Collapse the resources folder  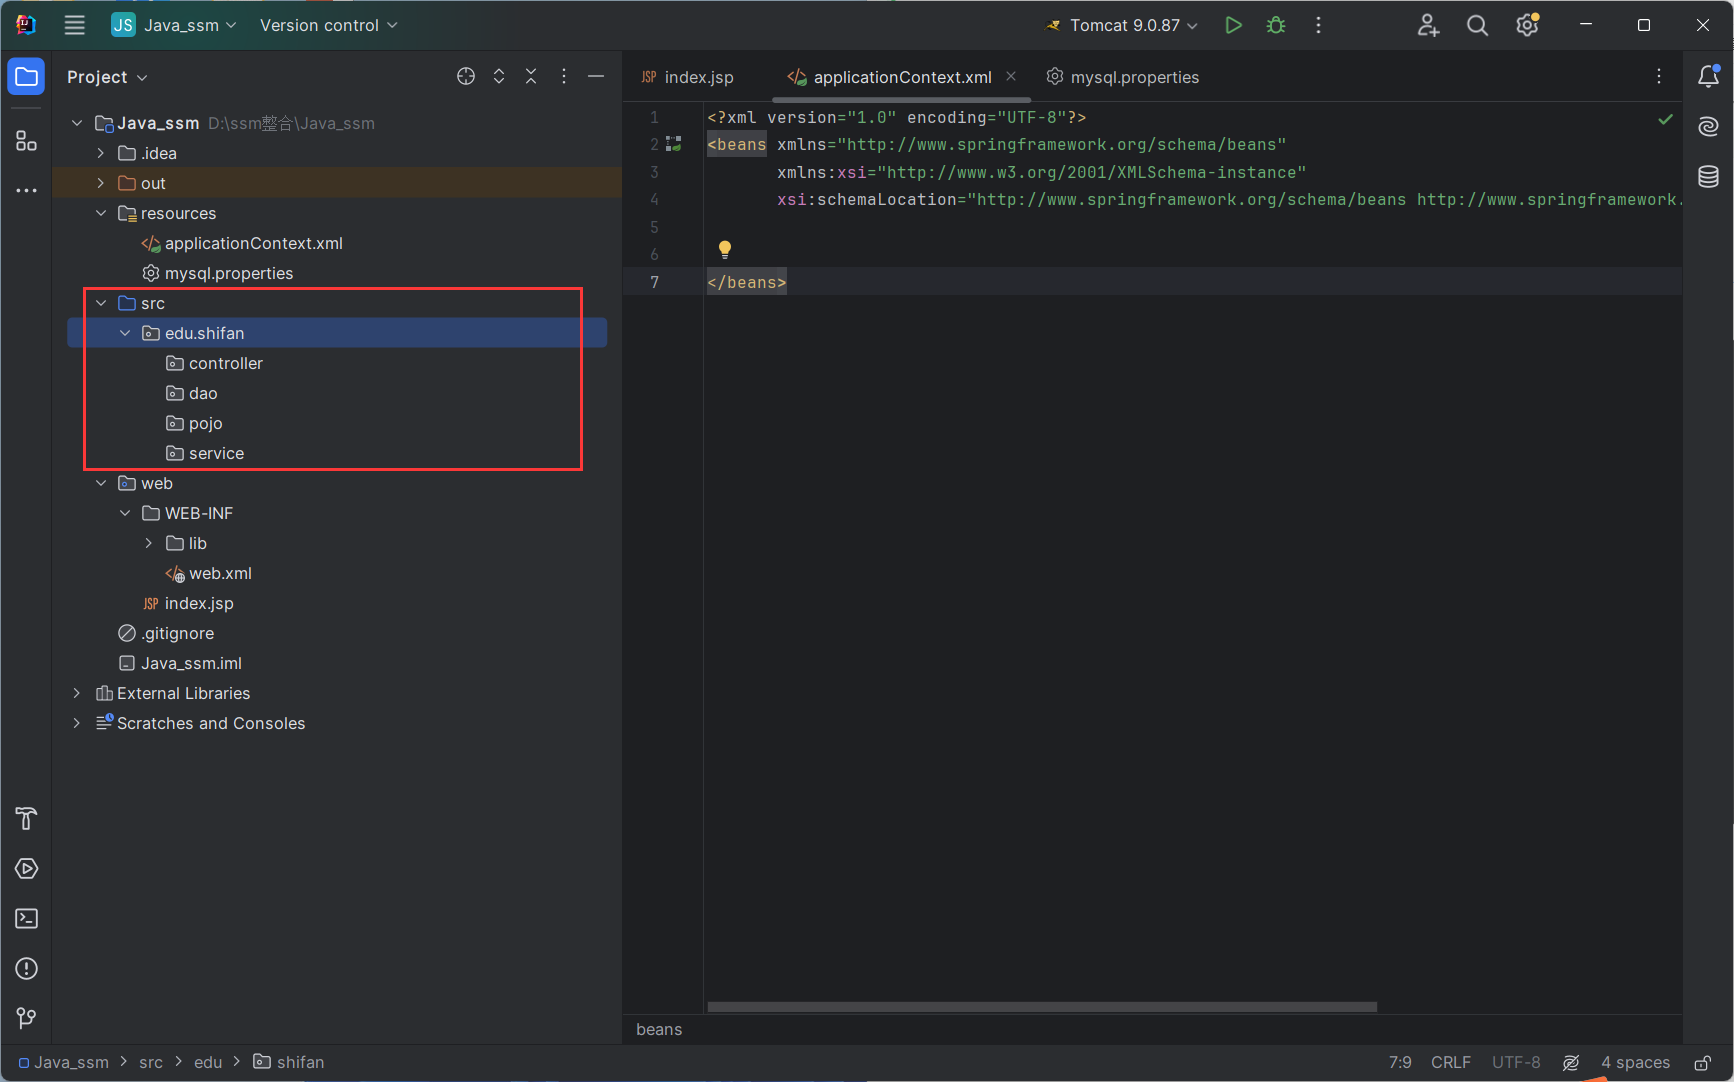(101, 213)
